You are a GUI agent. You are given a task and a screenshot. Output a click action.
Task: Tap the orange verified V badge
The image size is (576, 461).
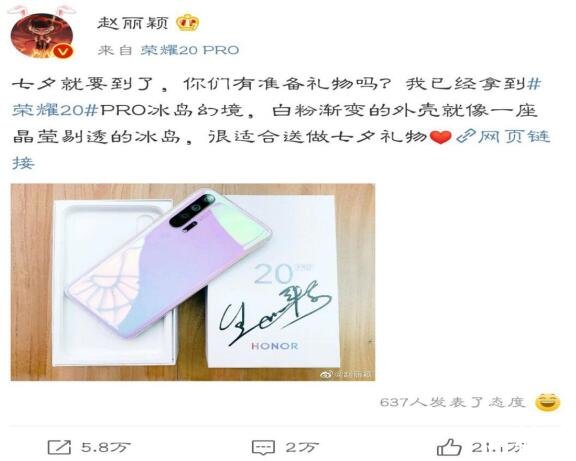click(x=65, y=51)
